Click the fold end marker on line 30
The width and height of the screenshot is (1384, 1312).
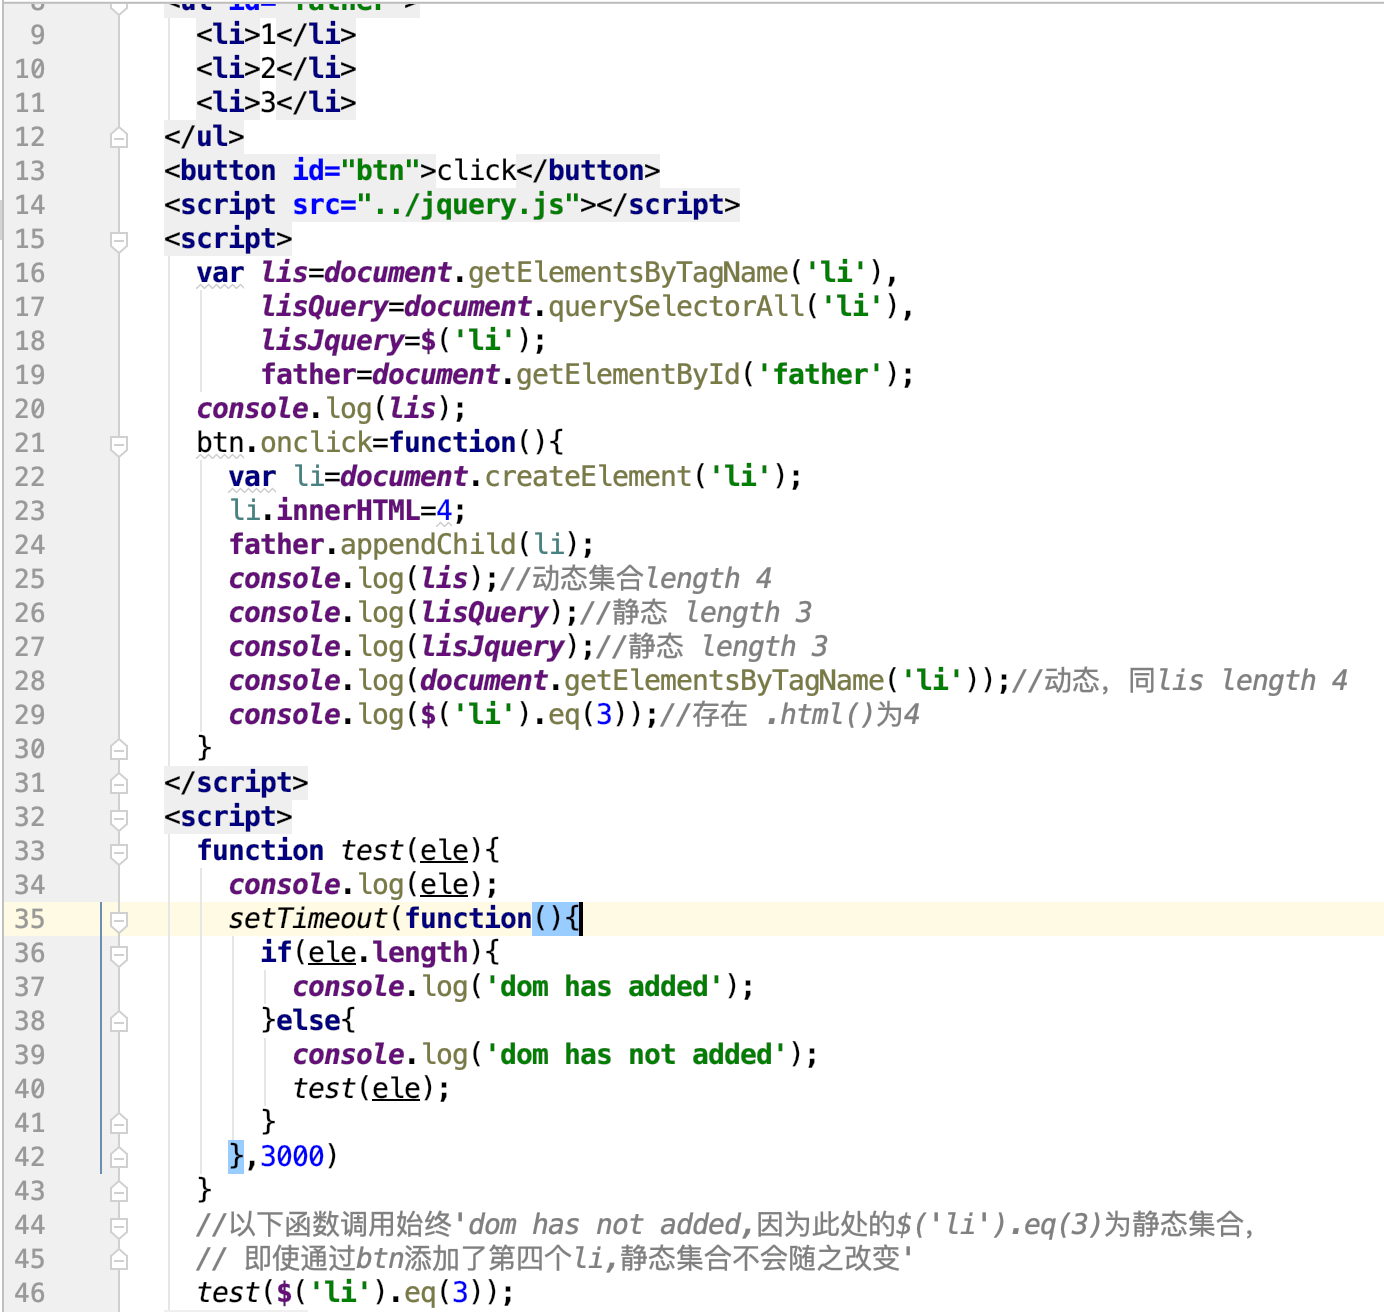119,750
